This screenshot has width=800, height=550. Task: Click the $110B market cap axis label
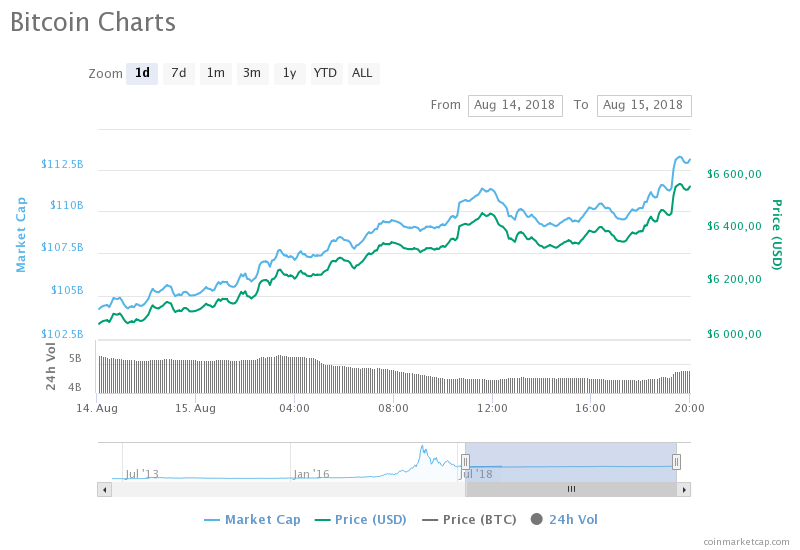[66, 205]
